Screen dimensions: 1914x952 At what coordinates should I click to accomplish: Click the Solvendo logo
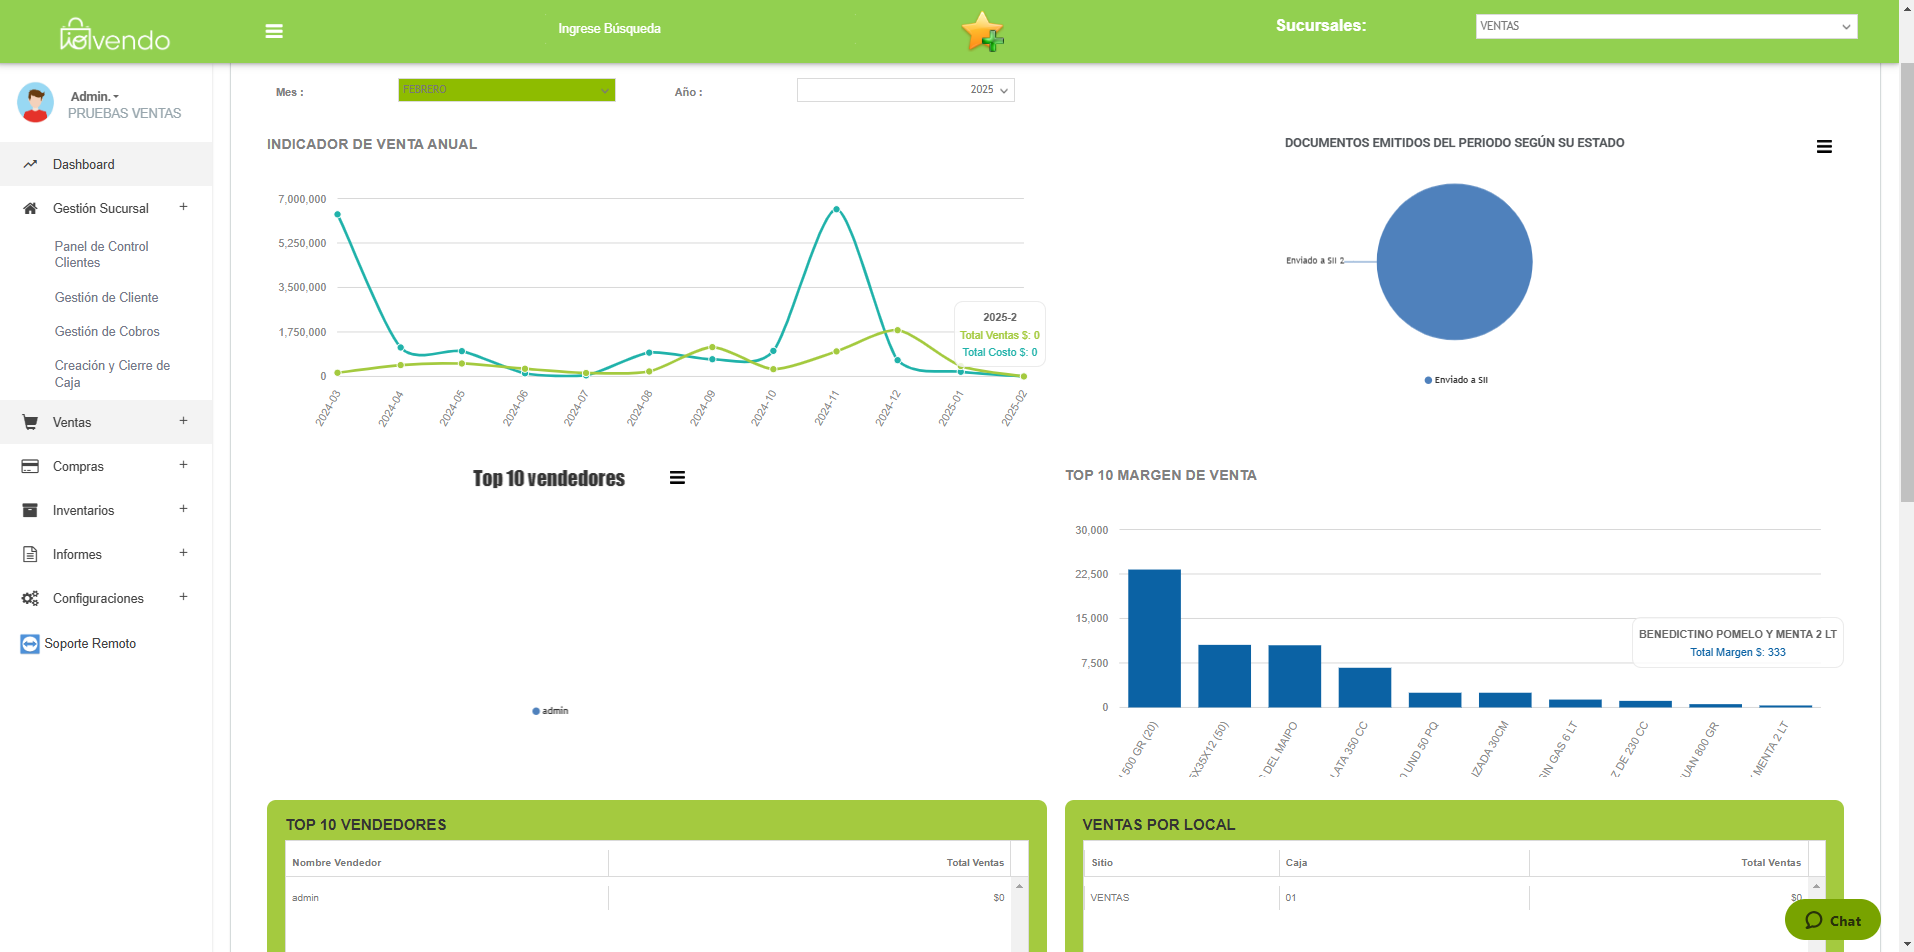115,36
